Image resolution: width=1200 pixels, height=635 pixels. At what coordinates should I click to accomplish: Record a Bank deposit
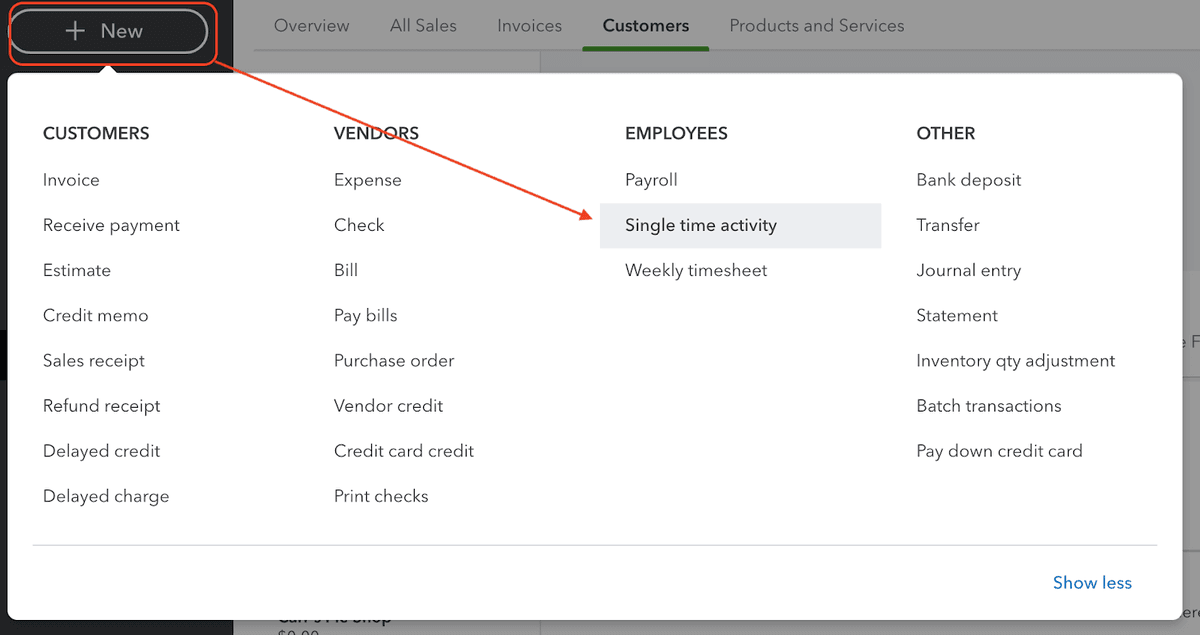pyautogui.click(x=969, y=180)
